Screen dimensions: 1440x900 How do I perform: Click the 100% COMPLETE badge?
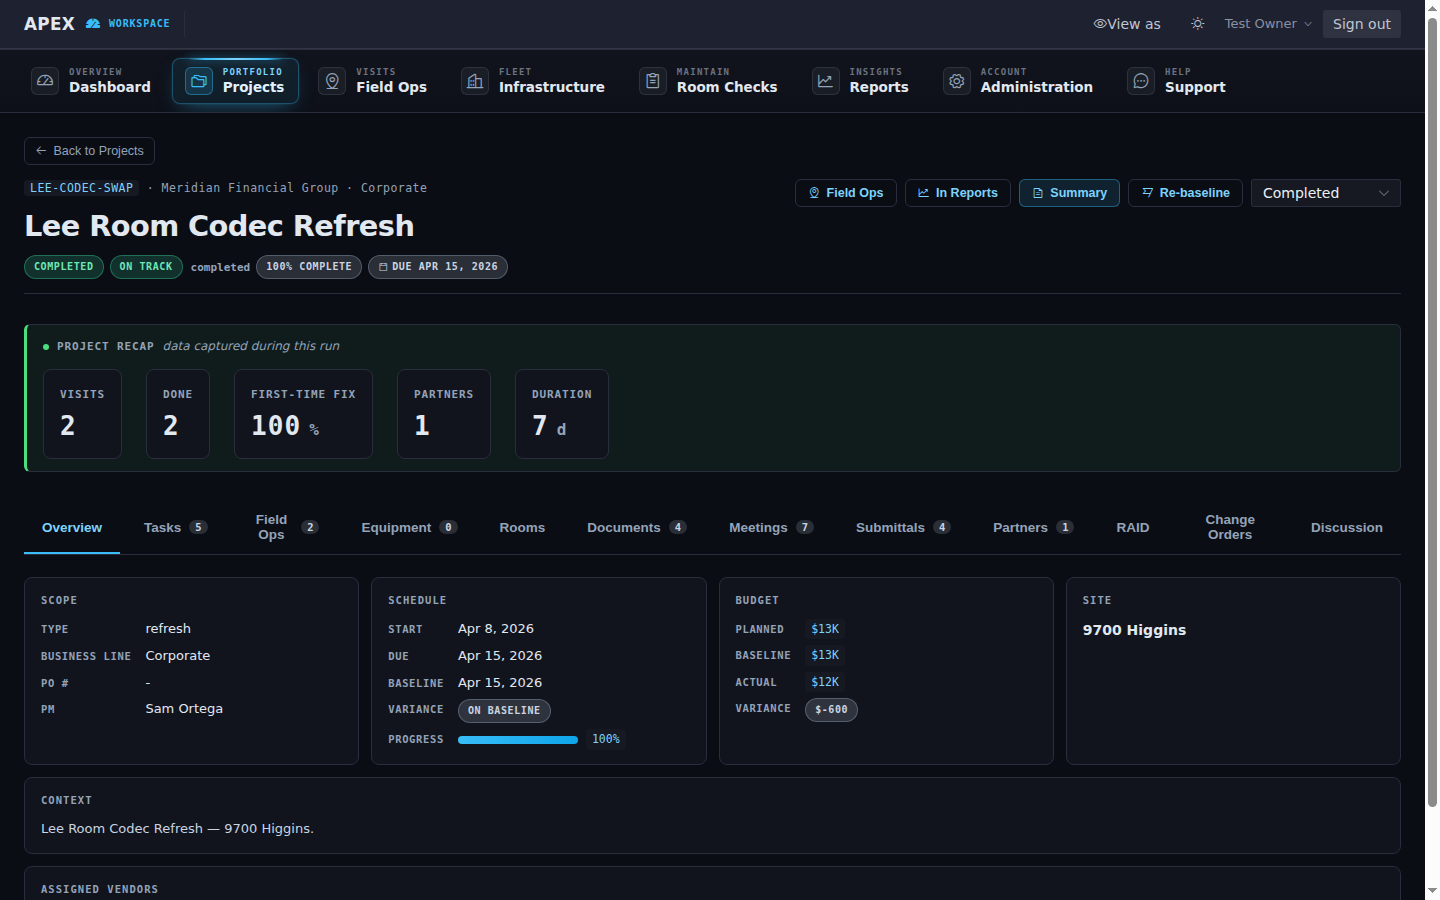309,267
